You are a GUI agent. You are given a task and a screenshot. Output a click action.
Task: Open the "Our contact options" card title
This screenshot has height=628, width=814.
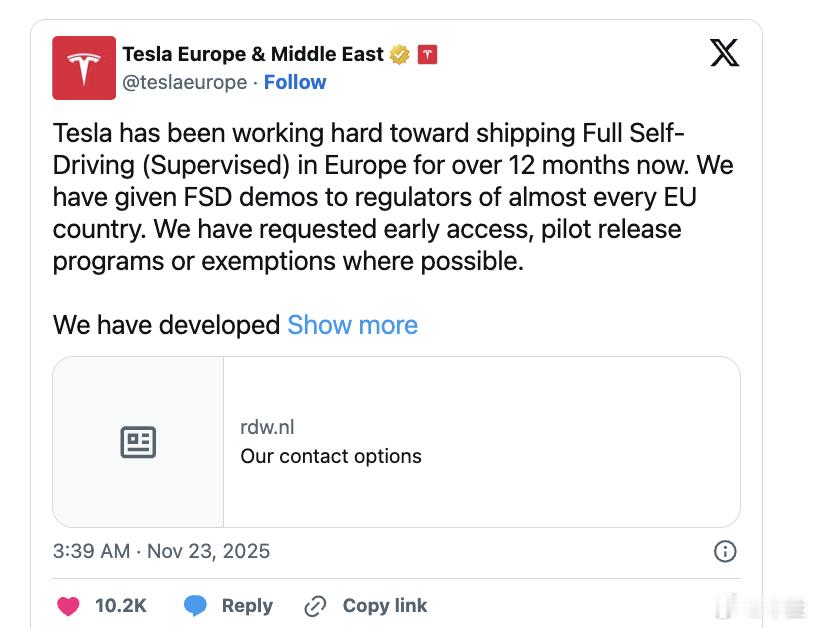331,456
